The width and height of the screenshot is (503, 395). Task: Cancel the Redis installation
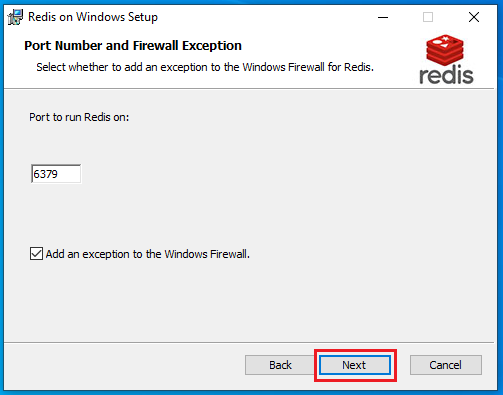click(x=446, y=365)
